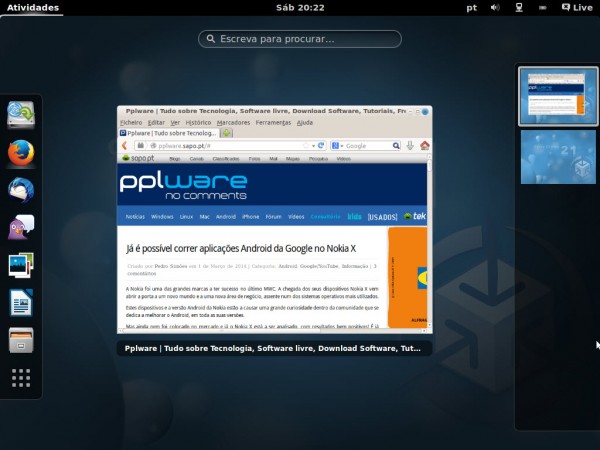The height and width of the screenshot is (450, 600).
Task: Select the first workspace thumbnail
Action: [558, 96]
